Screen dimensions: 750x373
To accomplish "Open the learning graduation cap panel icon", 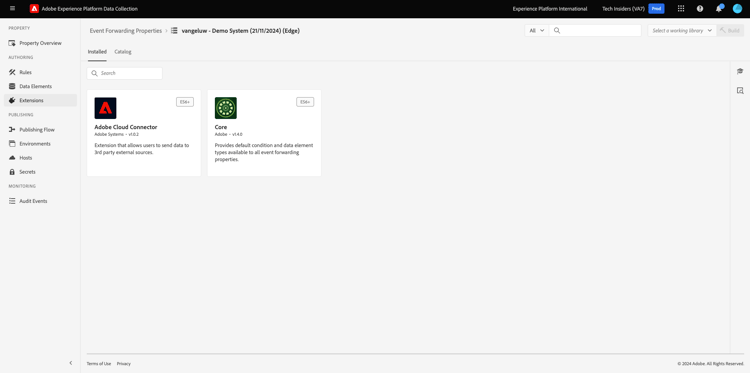I will 740,71.
